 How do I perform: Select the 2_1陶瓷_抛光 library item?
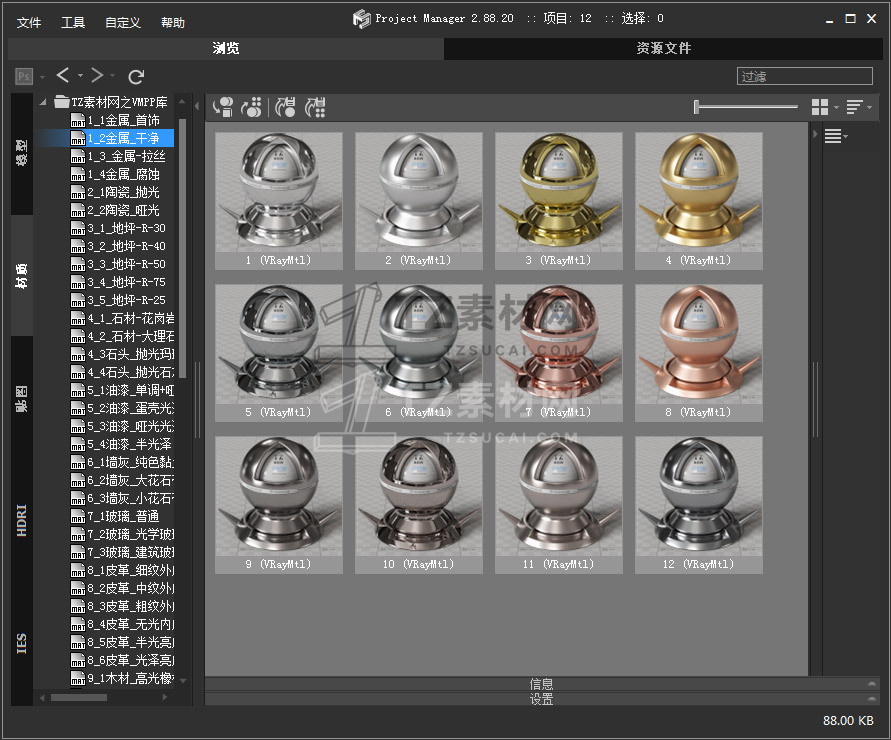click(122, 192)
